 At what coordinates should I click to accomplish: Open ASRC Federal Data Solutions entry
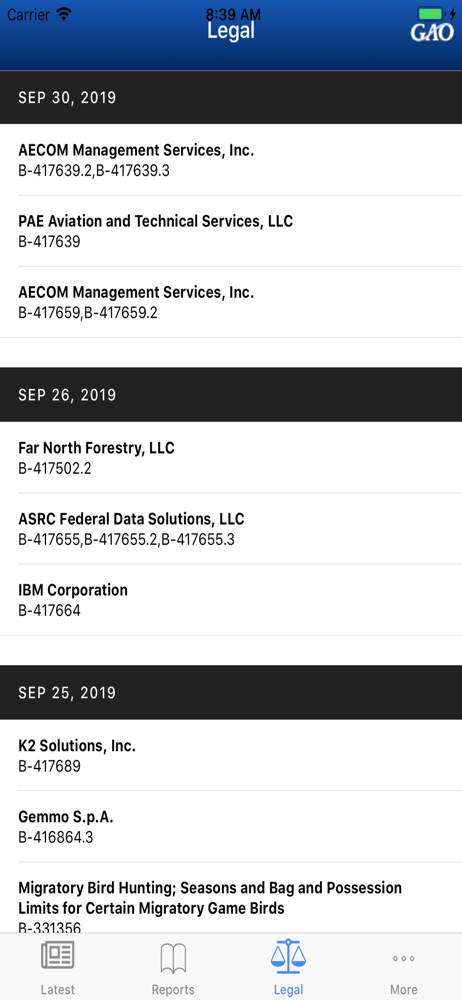click(231, 529)
